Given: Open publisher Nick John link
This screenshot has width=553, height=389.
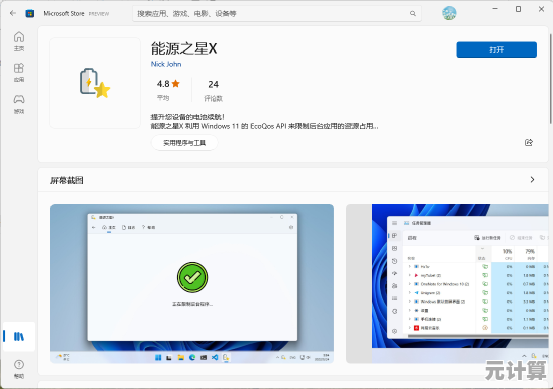Looking at the screenshot, I should [x=166, y=64].
